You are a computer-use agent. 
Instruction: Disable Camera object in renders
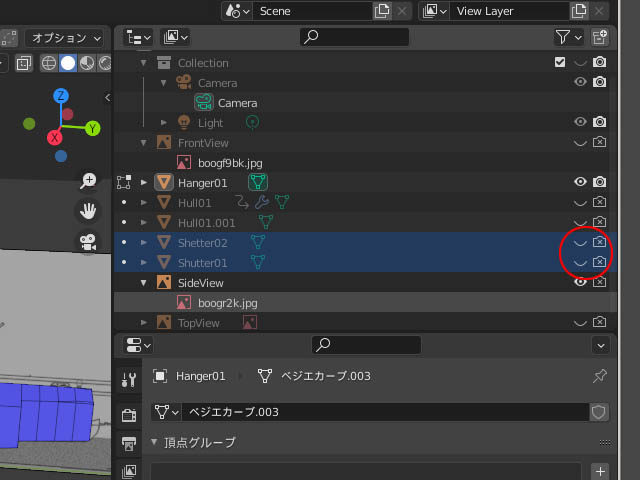point(599,82)
